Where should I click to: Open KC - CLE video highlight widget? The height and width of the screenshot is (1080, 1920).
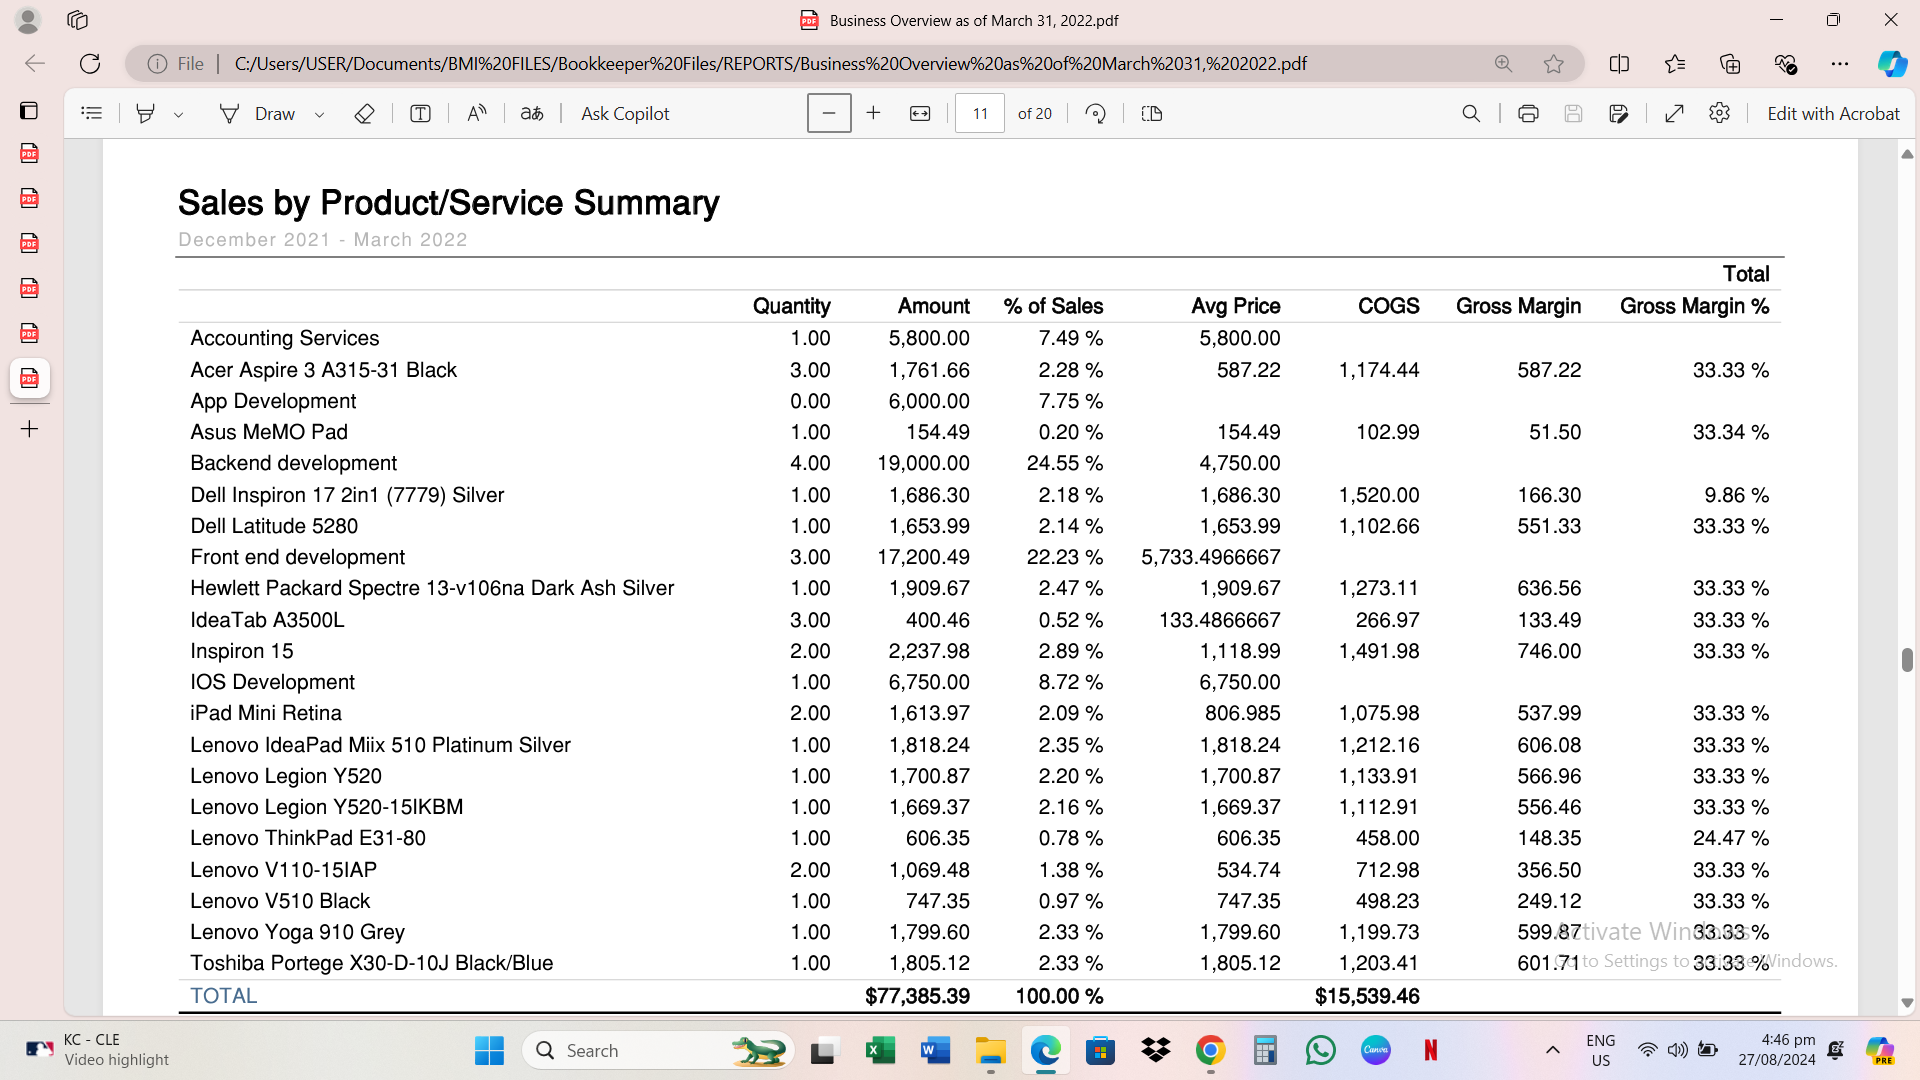tap(98, 1050)
